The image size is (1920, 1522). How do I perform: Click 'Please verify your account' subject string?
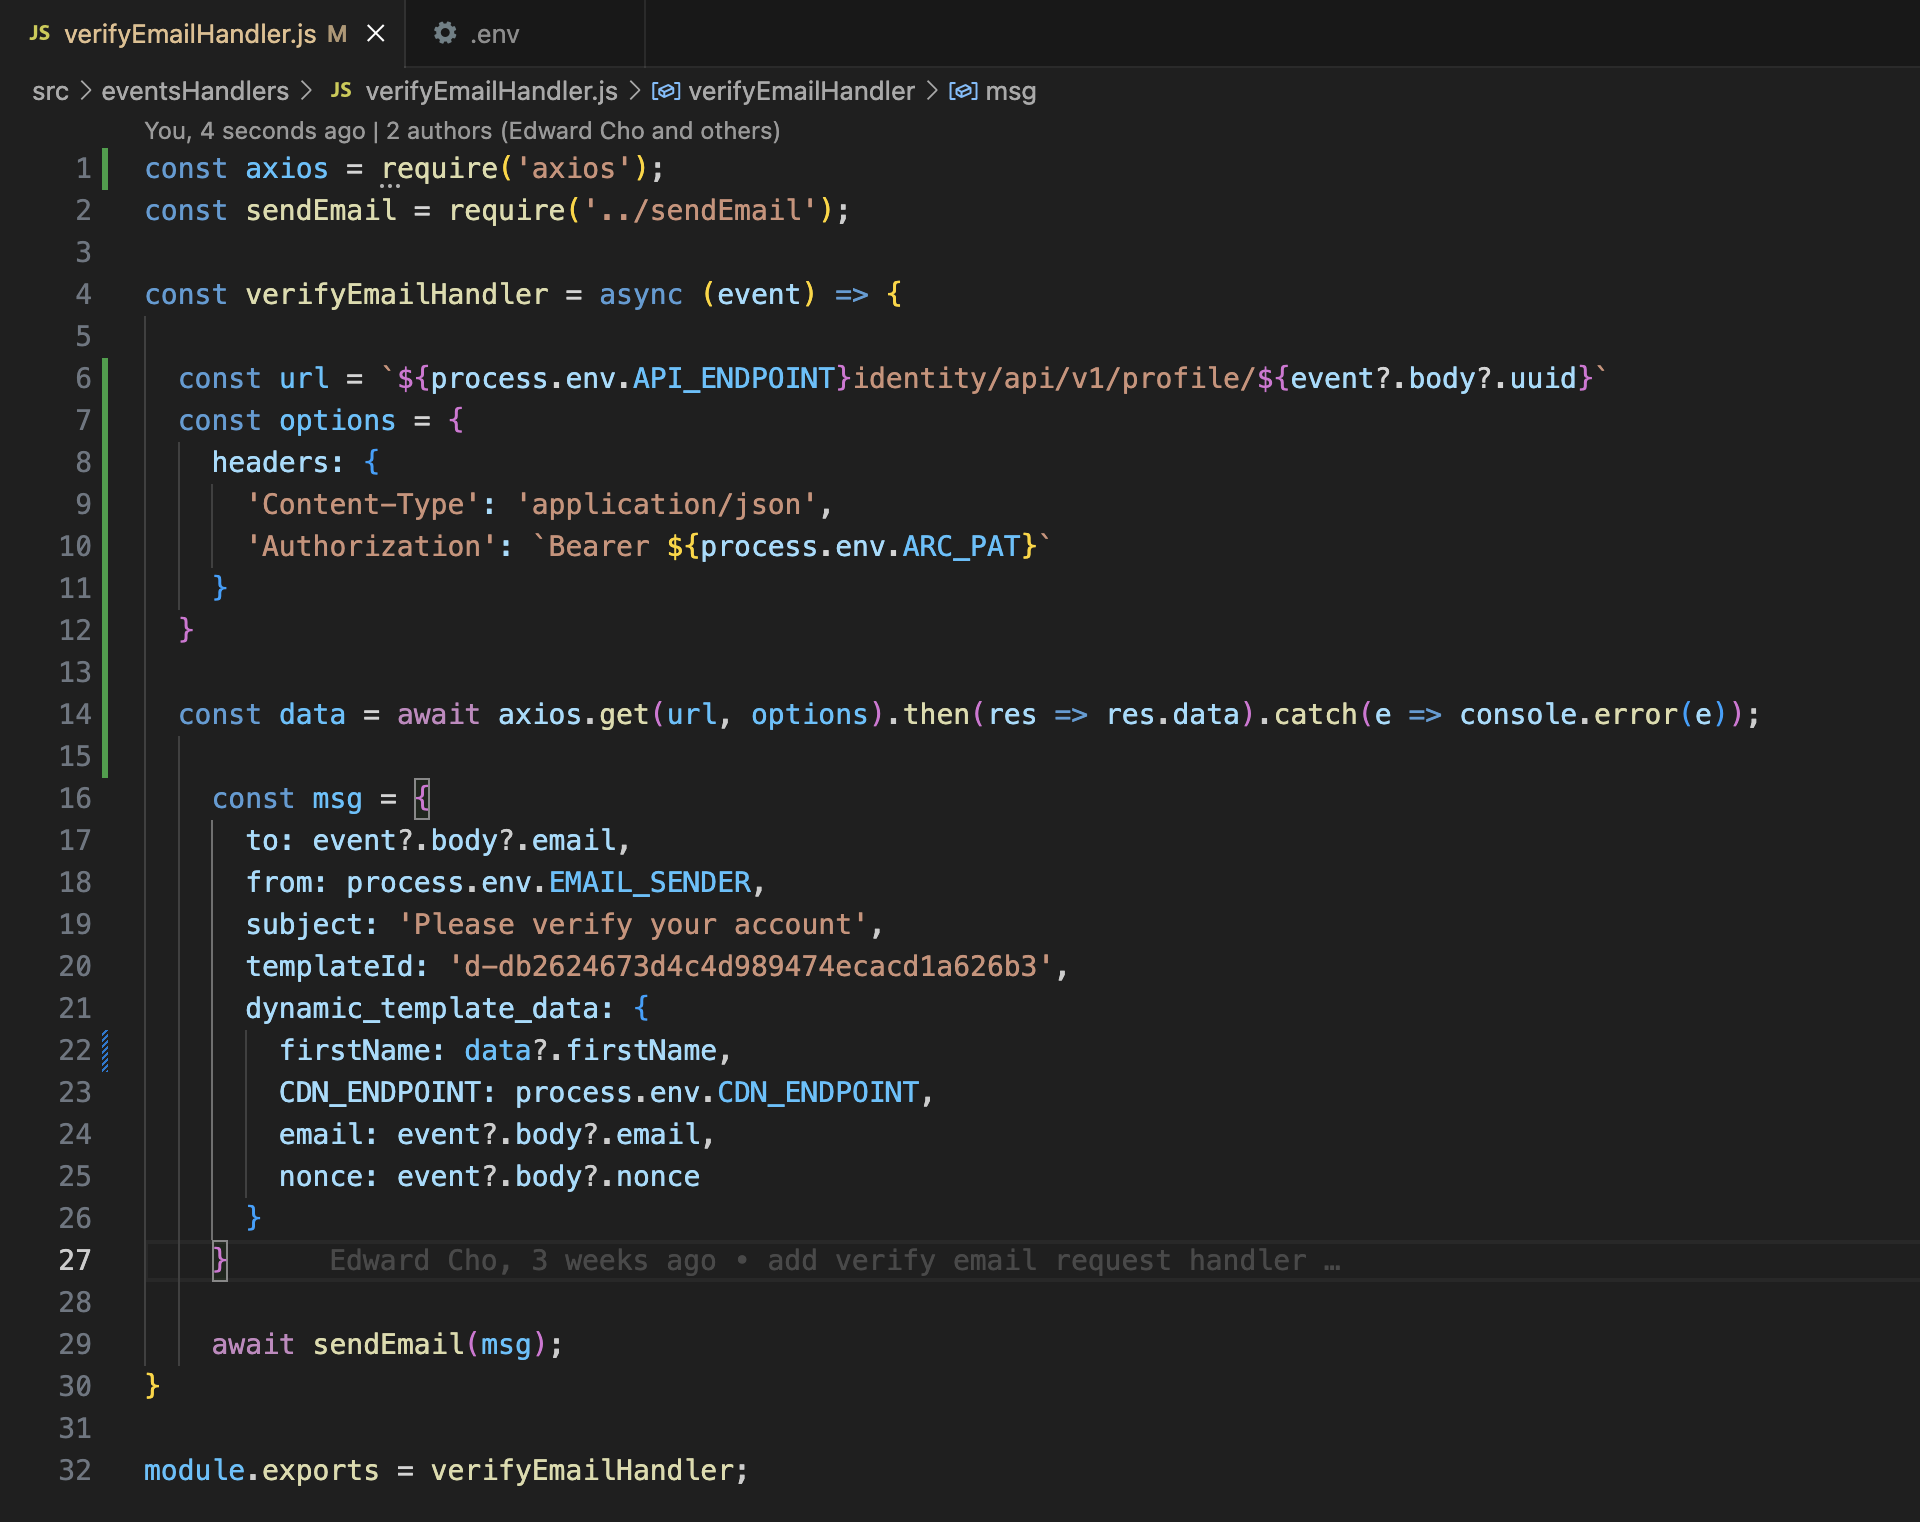(x=632, y=924)
